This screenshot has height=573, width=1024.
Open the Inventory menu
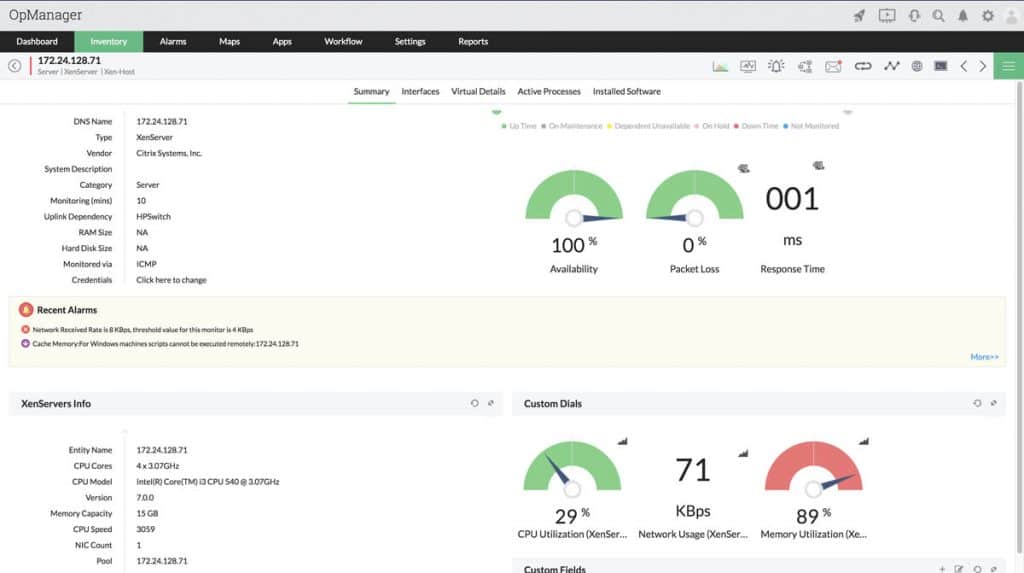108,41
